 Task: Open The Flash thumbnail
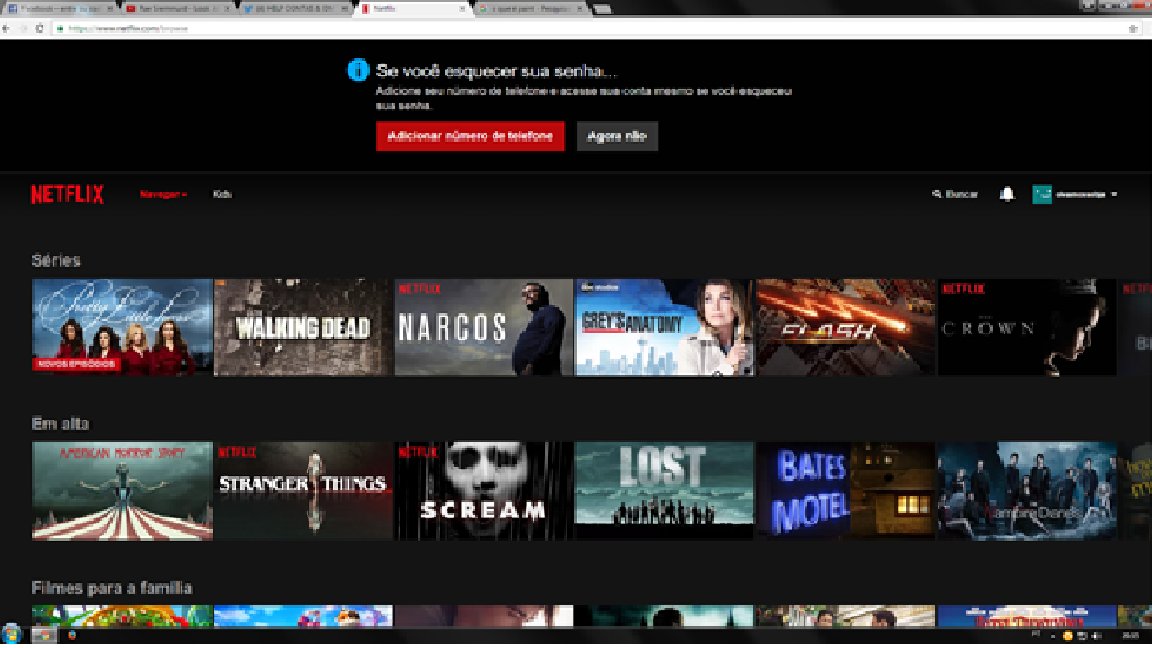pos(846,327)
